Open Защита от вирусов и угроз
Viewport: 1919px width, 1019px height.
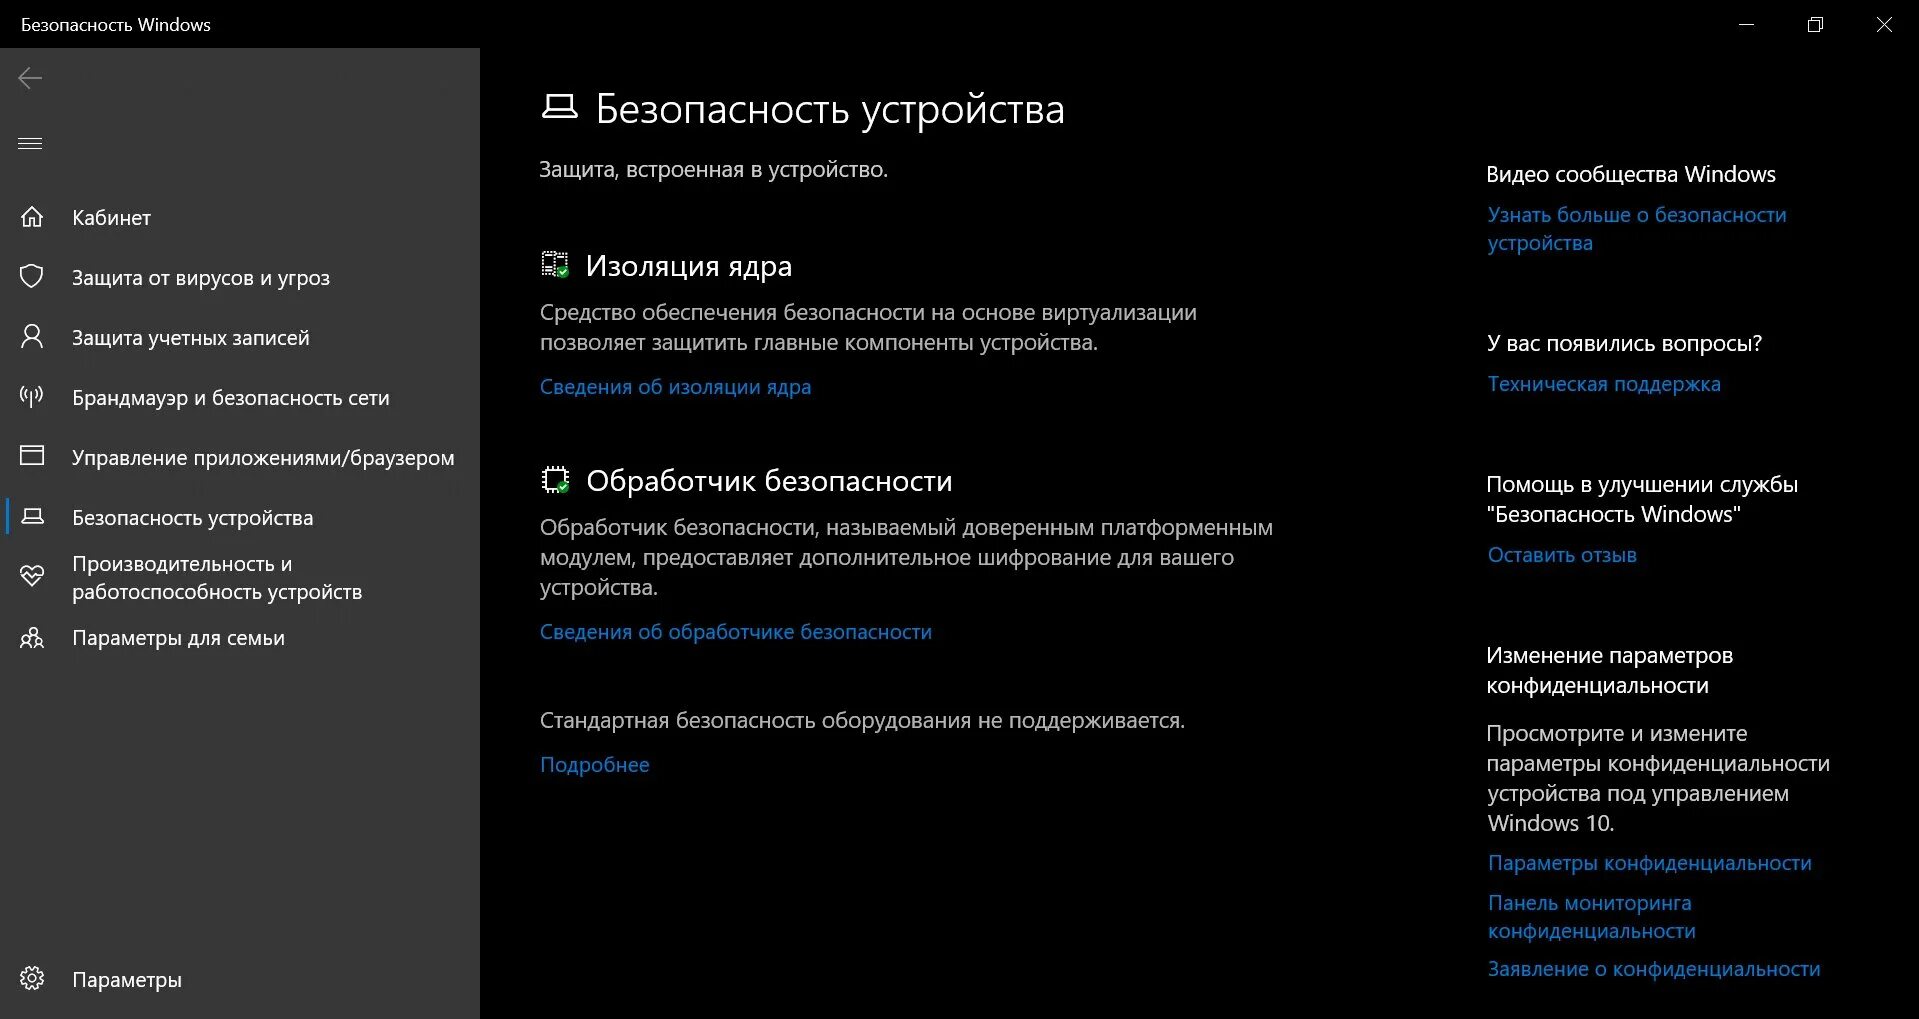(240, 277)
